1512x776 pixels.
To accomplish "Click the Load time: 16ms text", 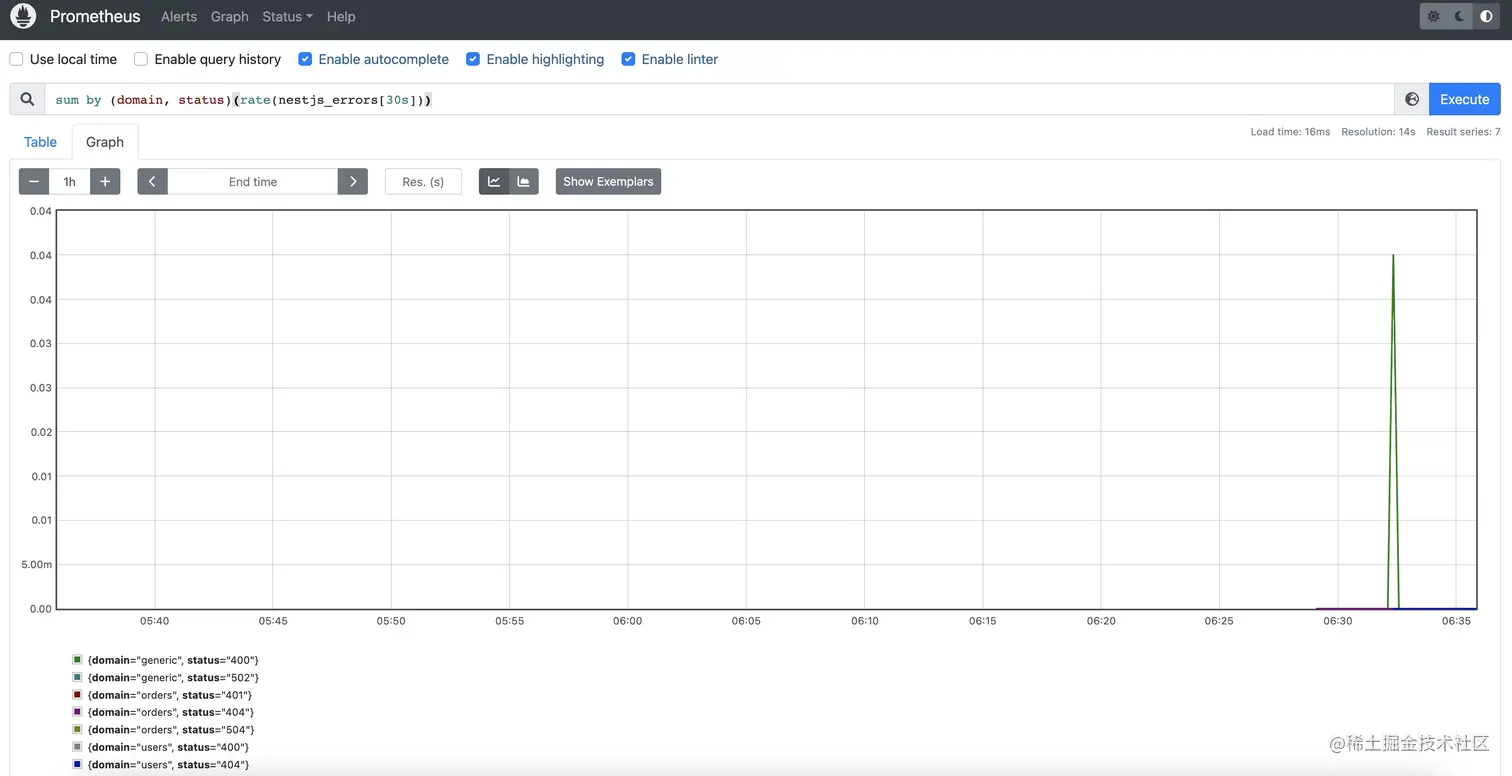I will coord(1290,132).
